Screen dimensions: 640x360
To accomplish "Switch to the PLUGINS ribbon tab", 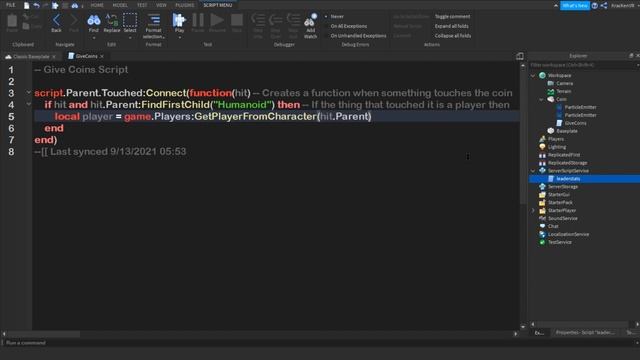I will click(184, 5).
